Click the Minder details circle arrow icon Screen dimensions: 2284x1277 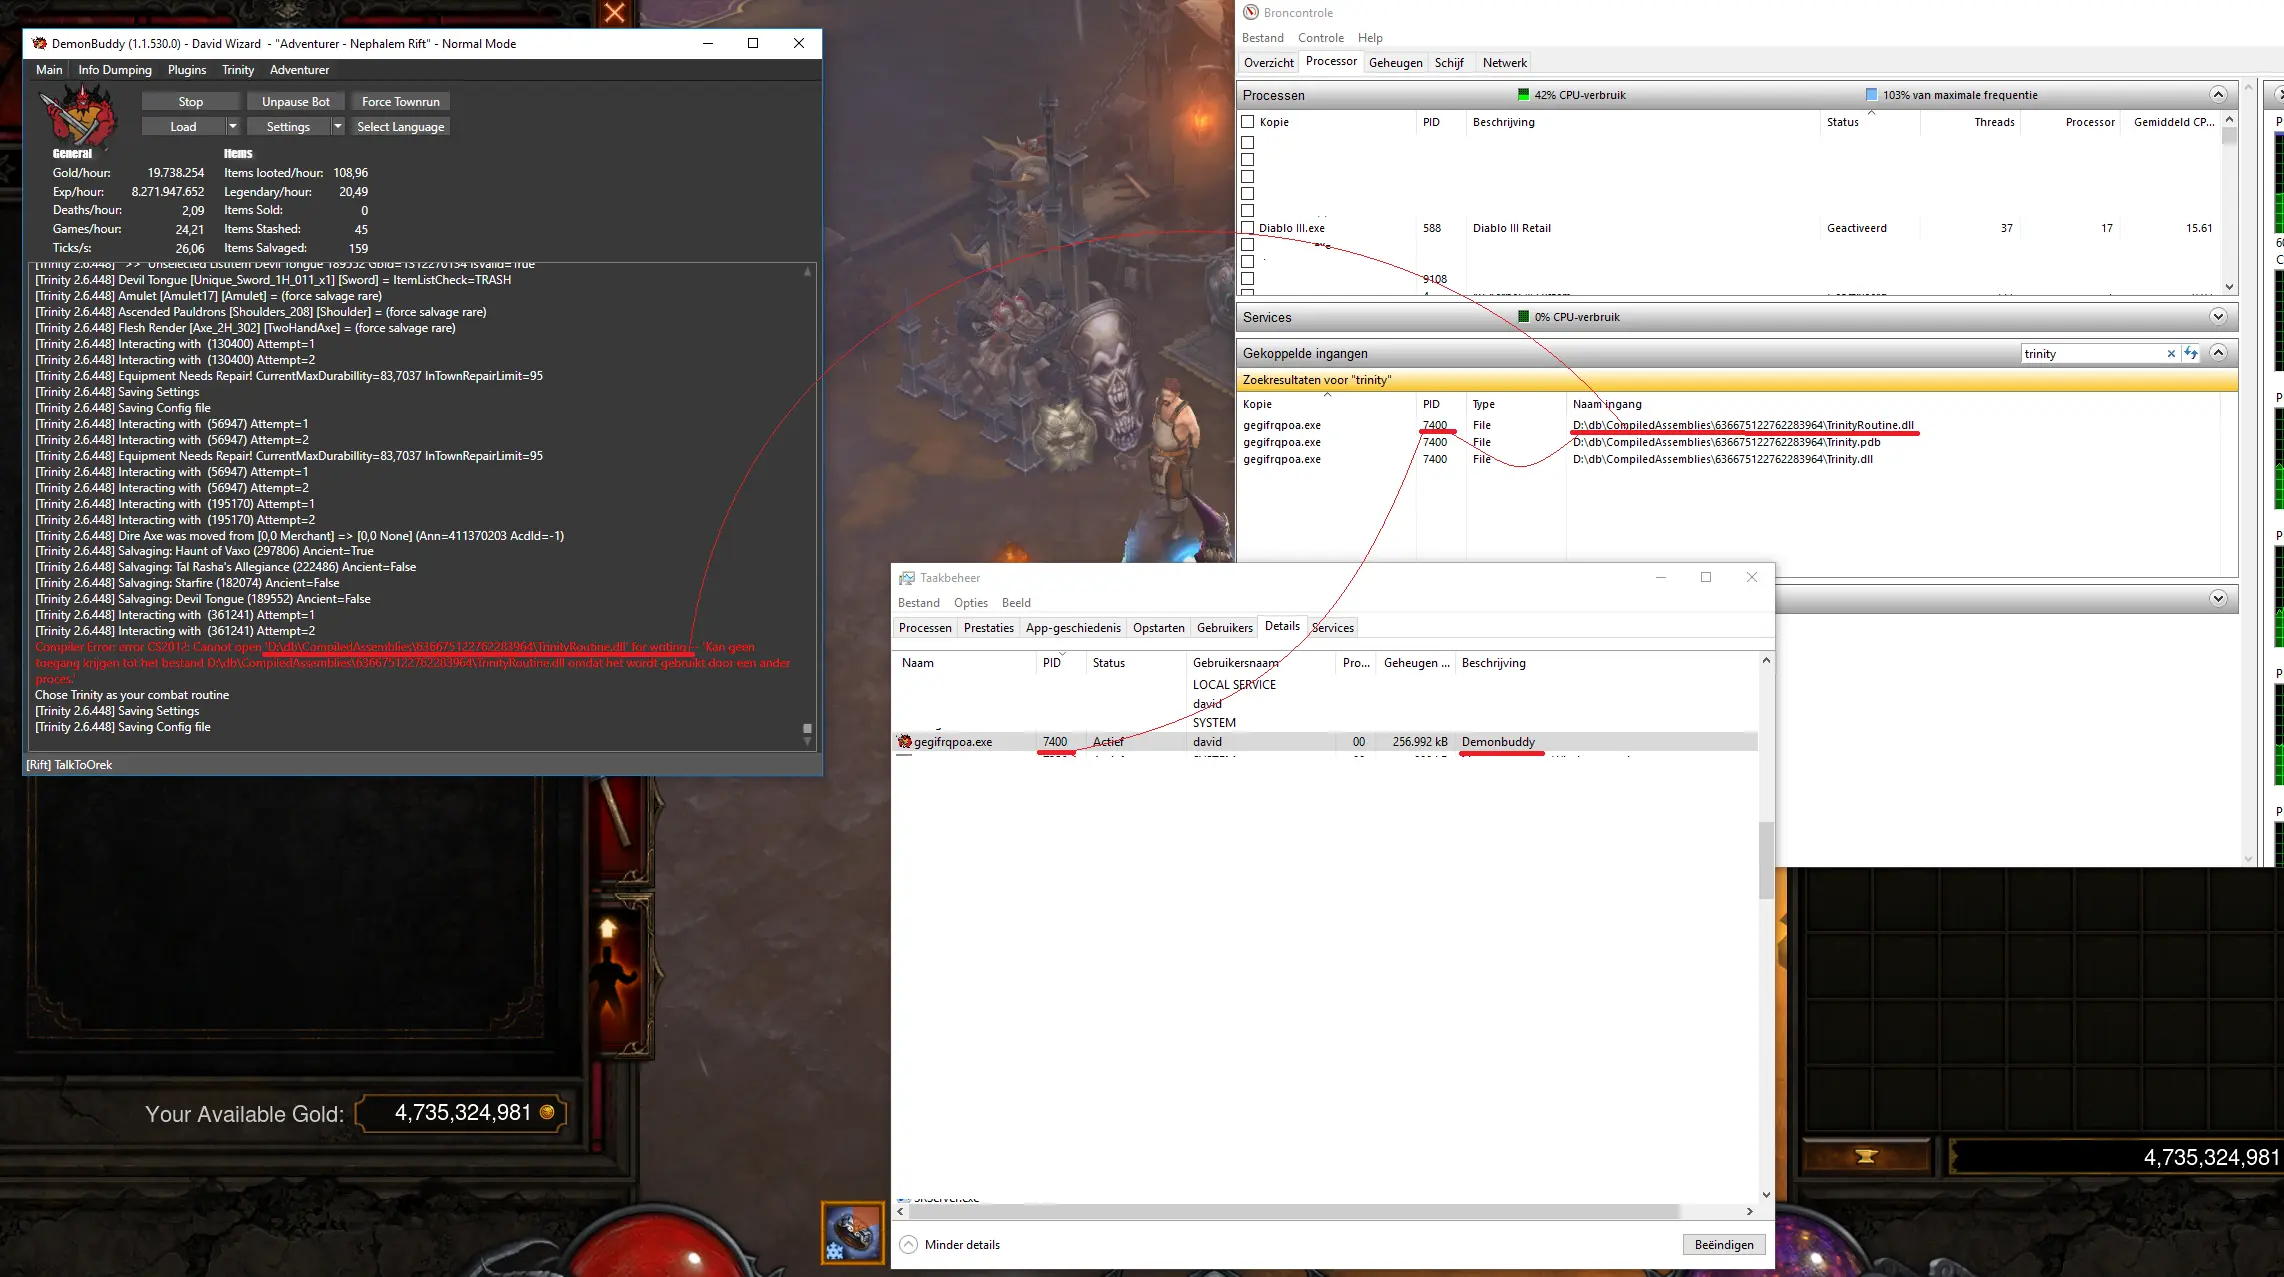[x=908, y=1245]
